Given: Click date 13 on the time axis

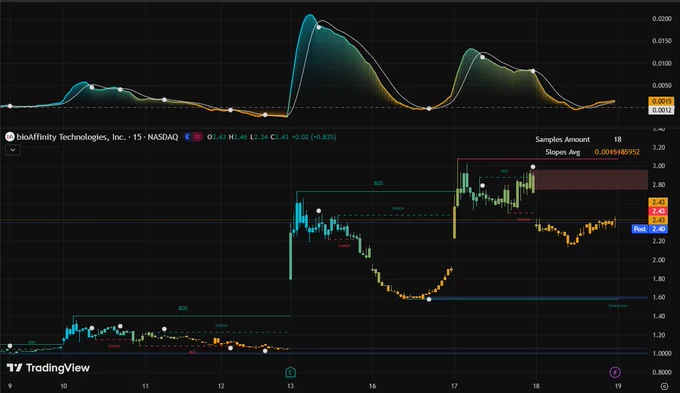Looking at the screenshot, I should point(290,386).
